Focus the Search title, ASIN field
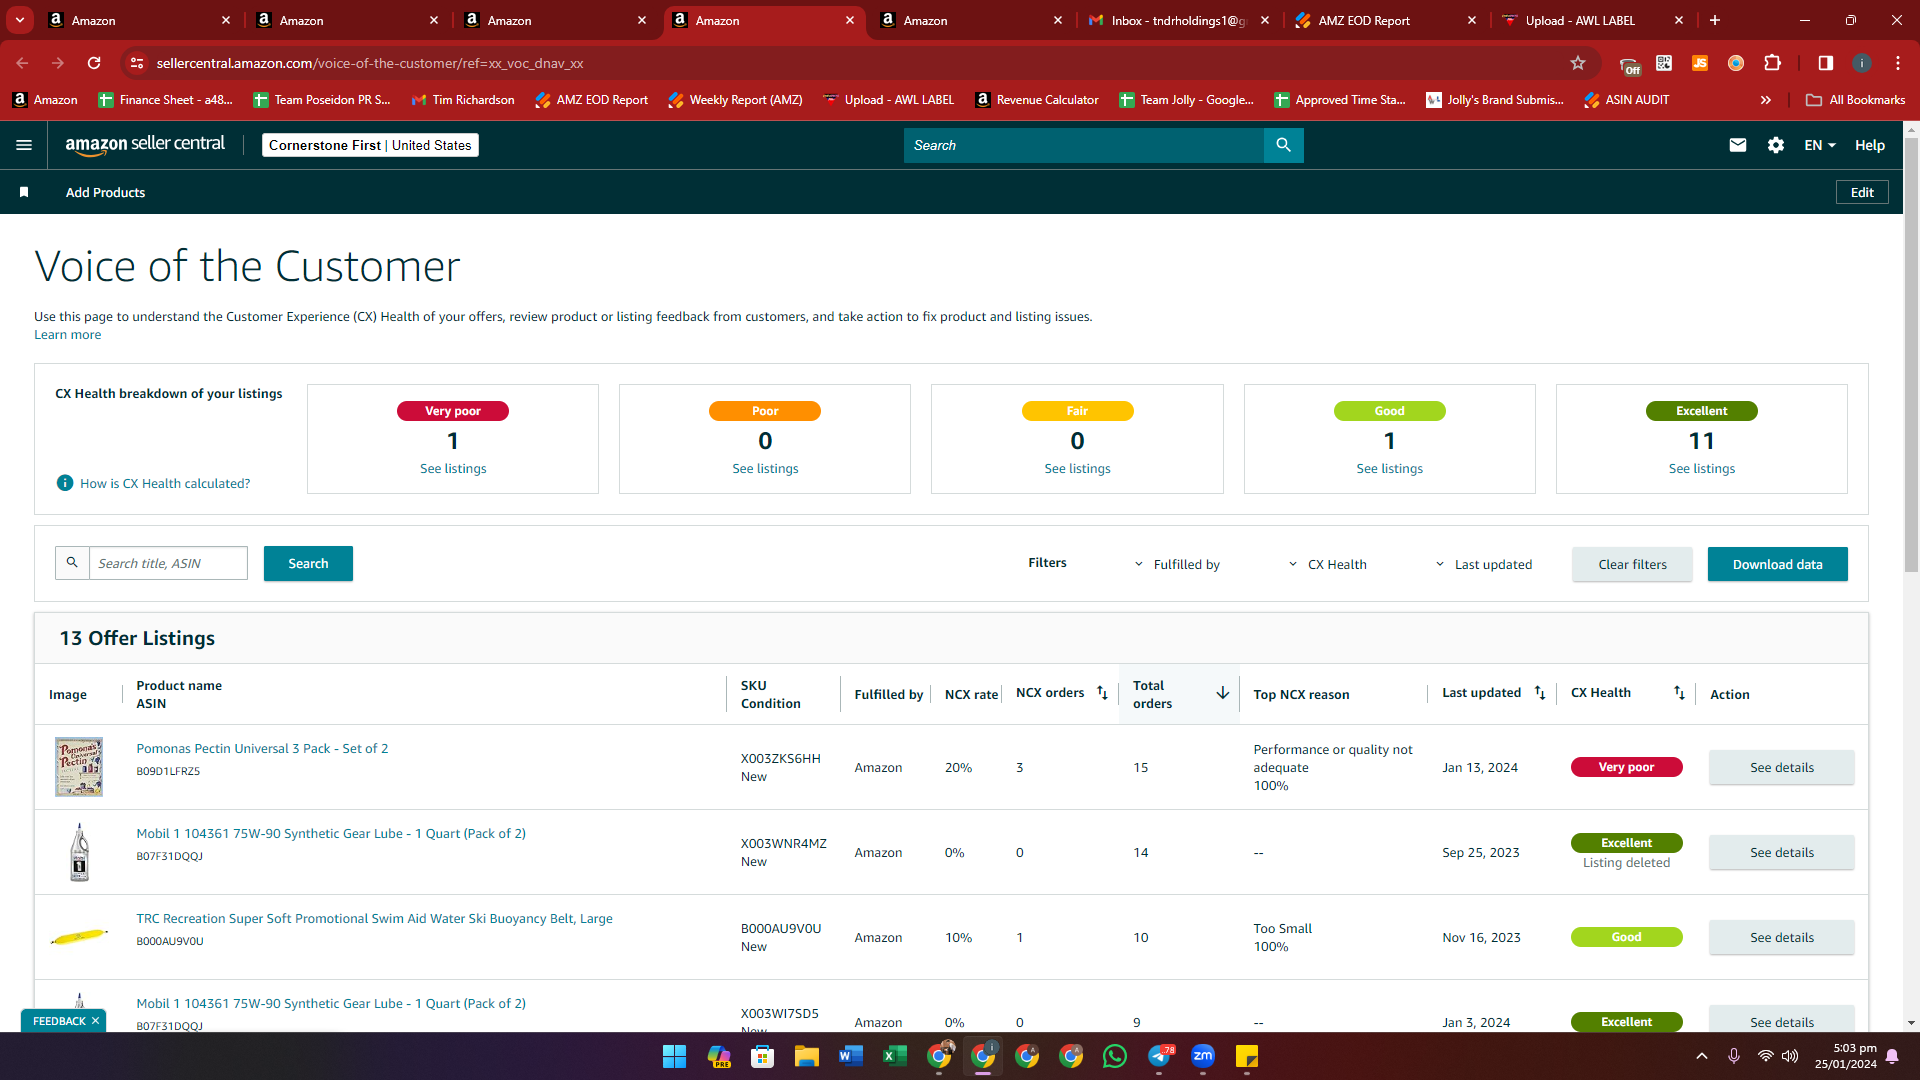The image size is (1920, 1080). pyautogui.click(x=168, y=563)
